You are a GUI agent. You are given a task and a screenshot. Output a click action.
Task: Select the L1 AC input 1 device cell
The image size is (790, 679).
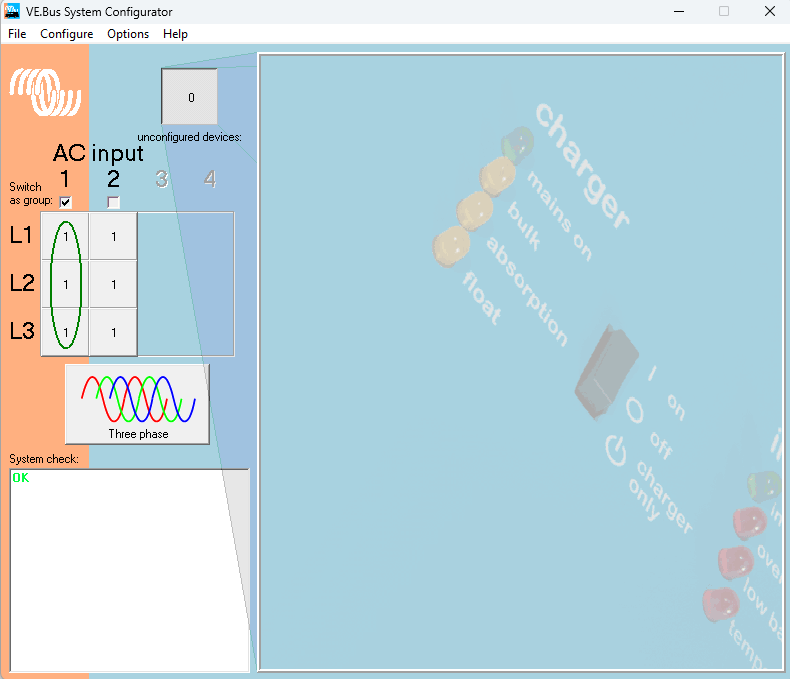[x=65, y=236]
